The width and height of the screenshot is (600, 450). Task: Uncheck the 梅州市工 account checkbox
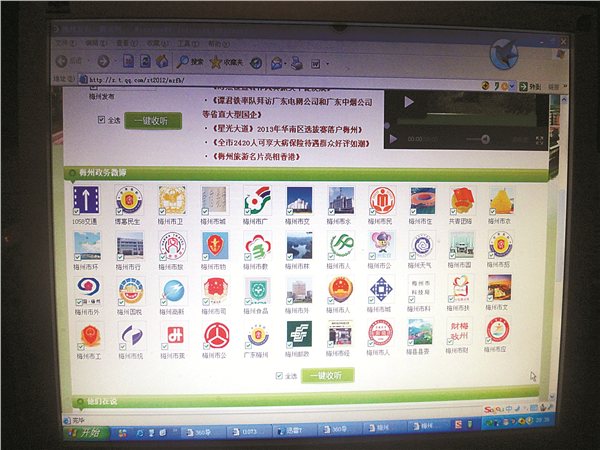[x=81, y=347]
